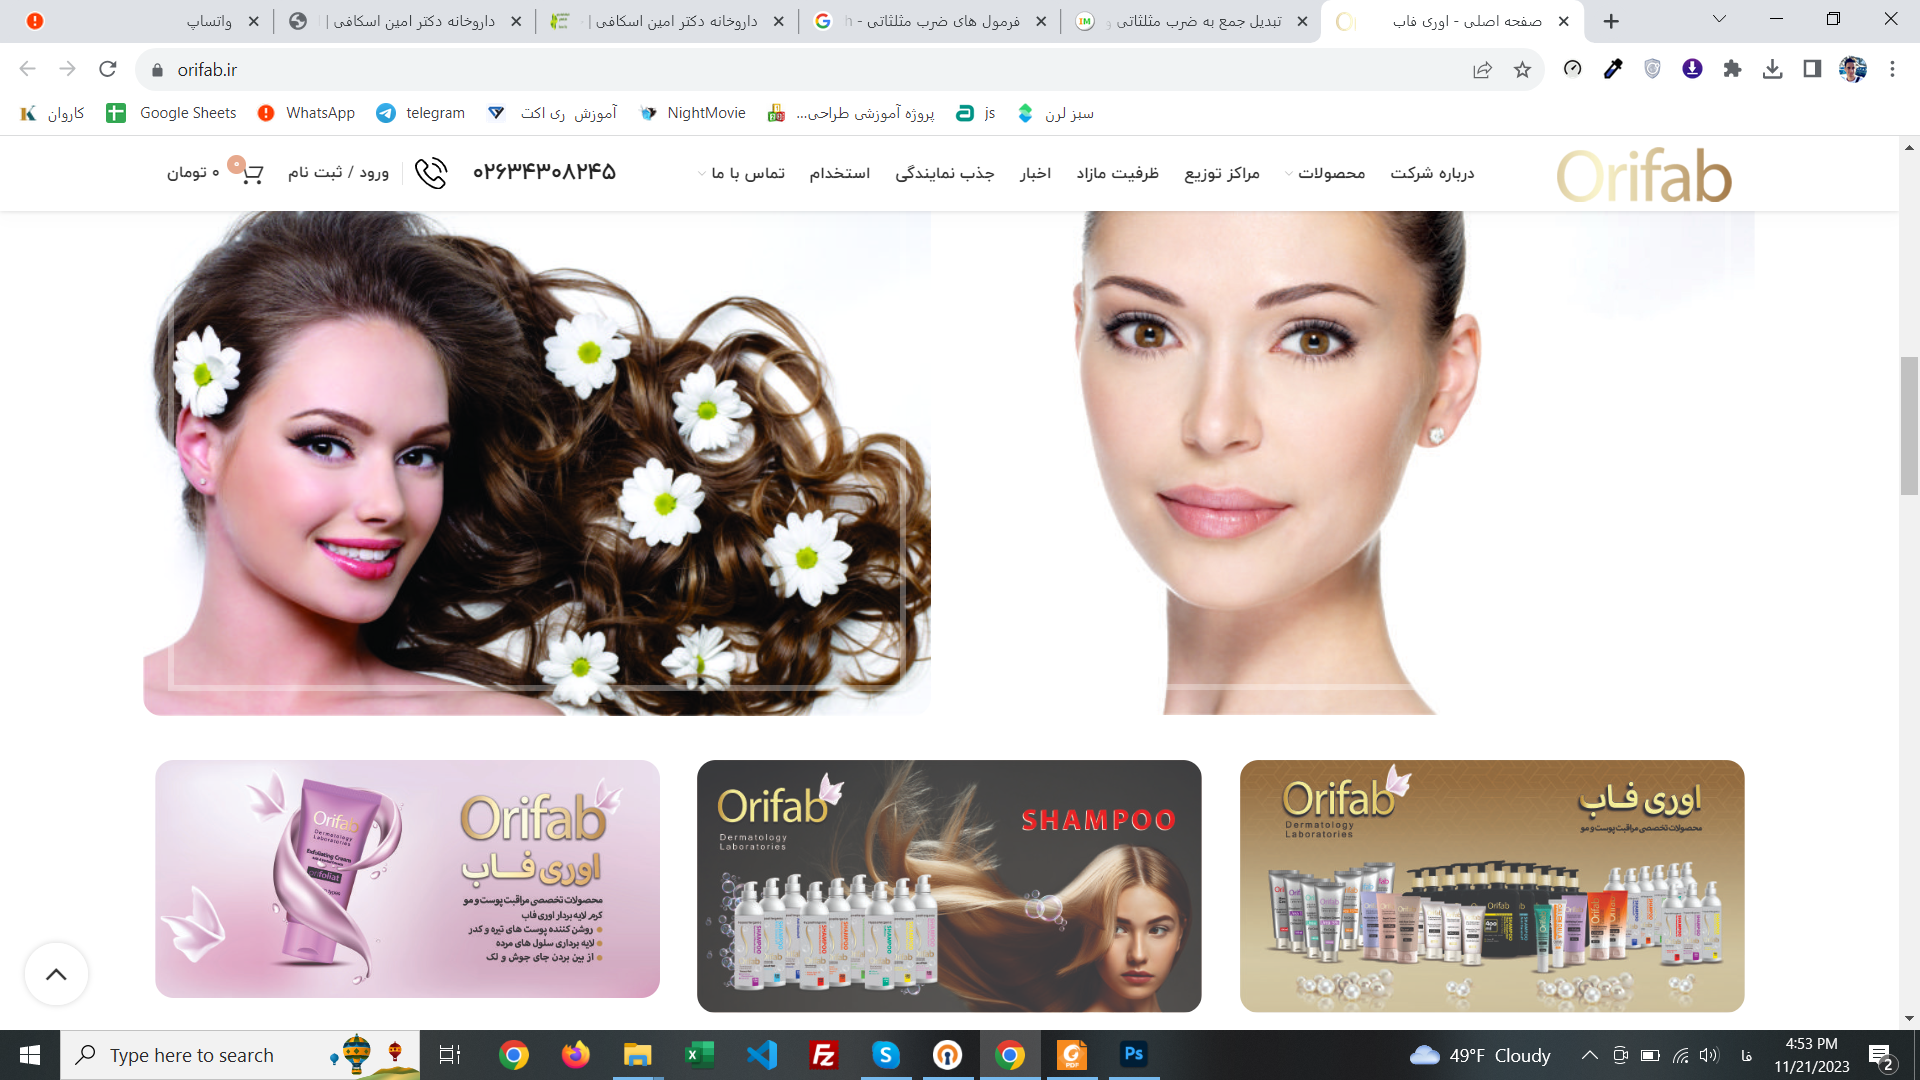Click the phone number ۰۲۶۳۴۳۰۸۲۴۵
The width and height of the screenshot is (1920, 1080).
click(544, 172)
